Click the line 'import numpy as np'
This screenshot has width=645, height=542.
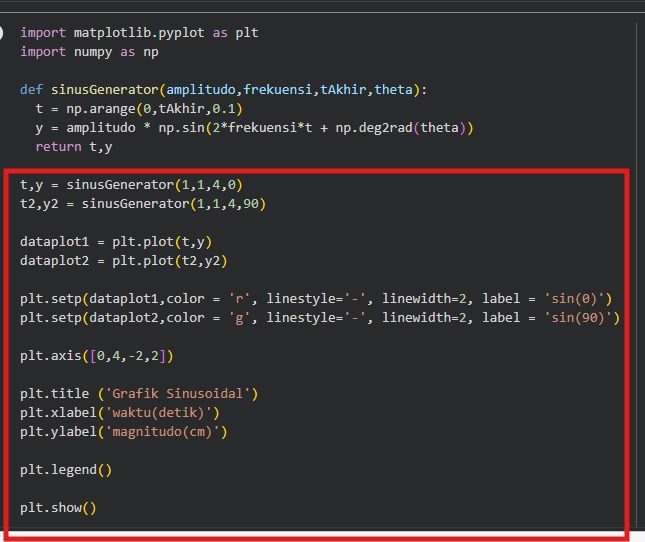click(89, 52)
